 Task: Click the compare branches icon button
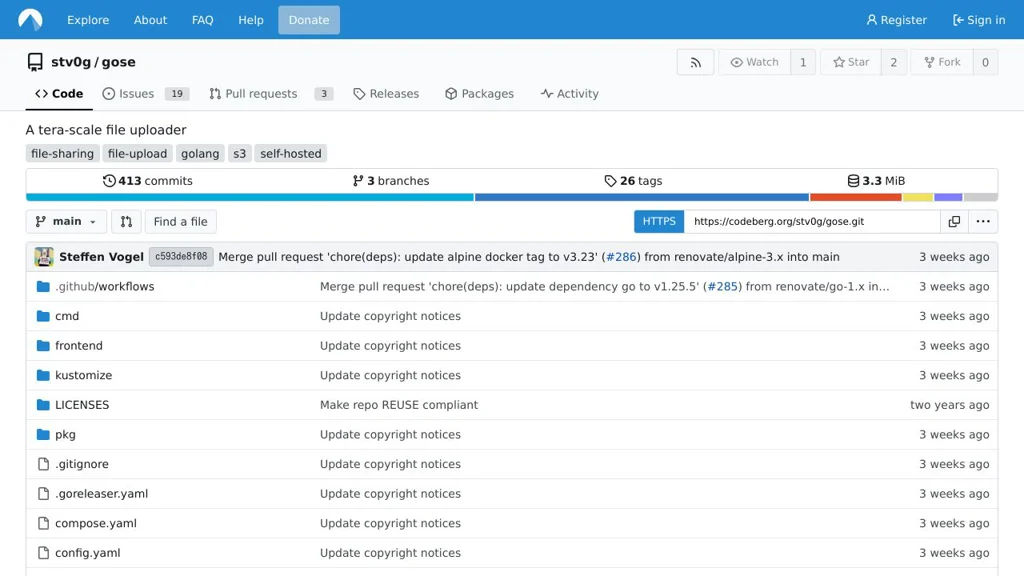126,222
